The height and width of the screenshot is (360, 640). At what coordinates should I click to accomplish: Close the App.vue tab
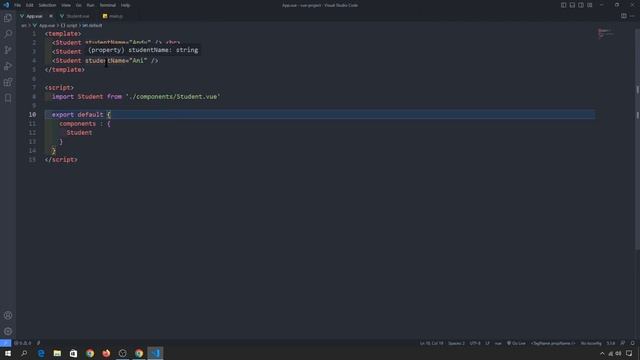coord(51,16)
